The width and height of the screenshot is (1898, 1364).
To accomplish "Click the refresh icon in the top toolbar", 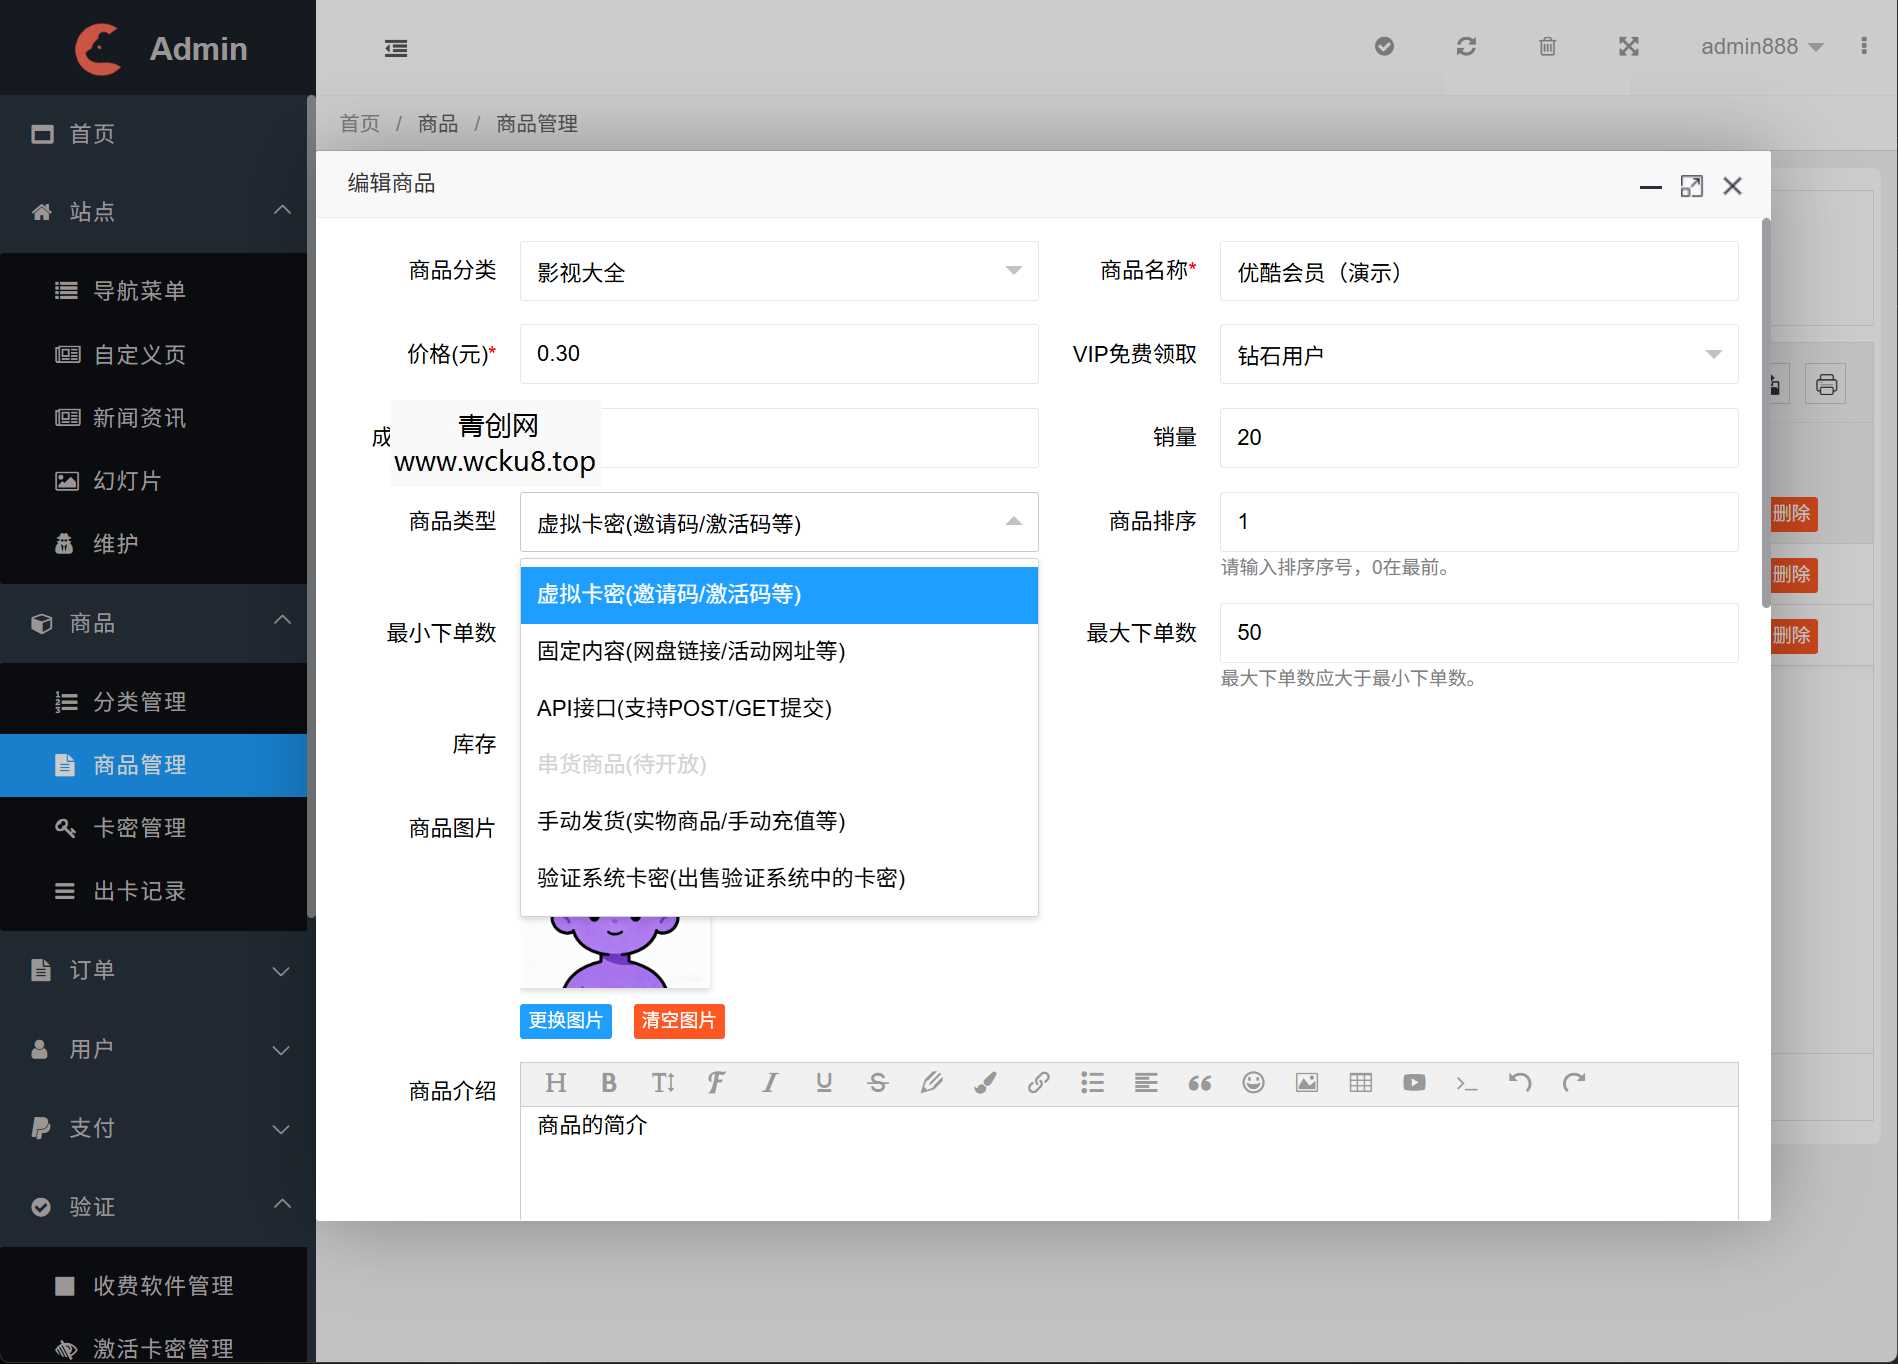I will (1466, 46).
